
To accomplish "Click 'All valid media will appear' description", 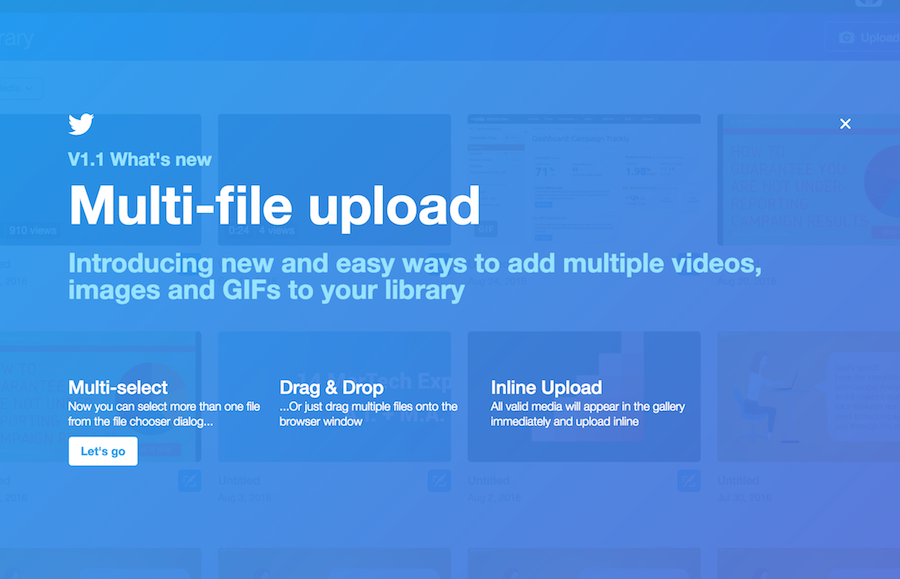I will 588,414.
